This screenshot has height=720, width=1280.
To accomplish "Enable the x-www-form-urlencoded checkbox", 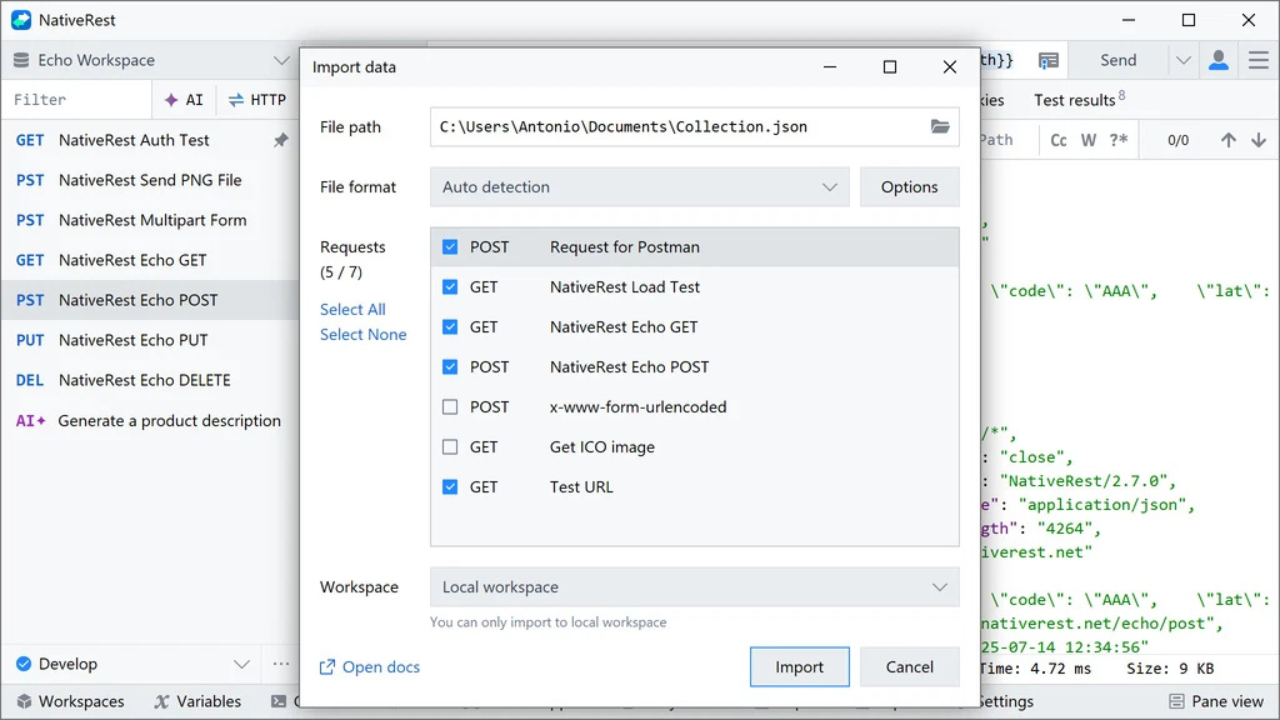I will [x=450, y=407].
